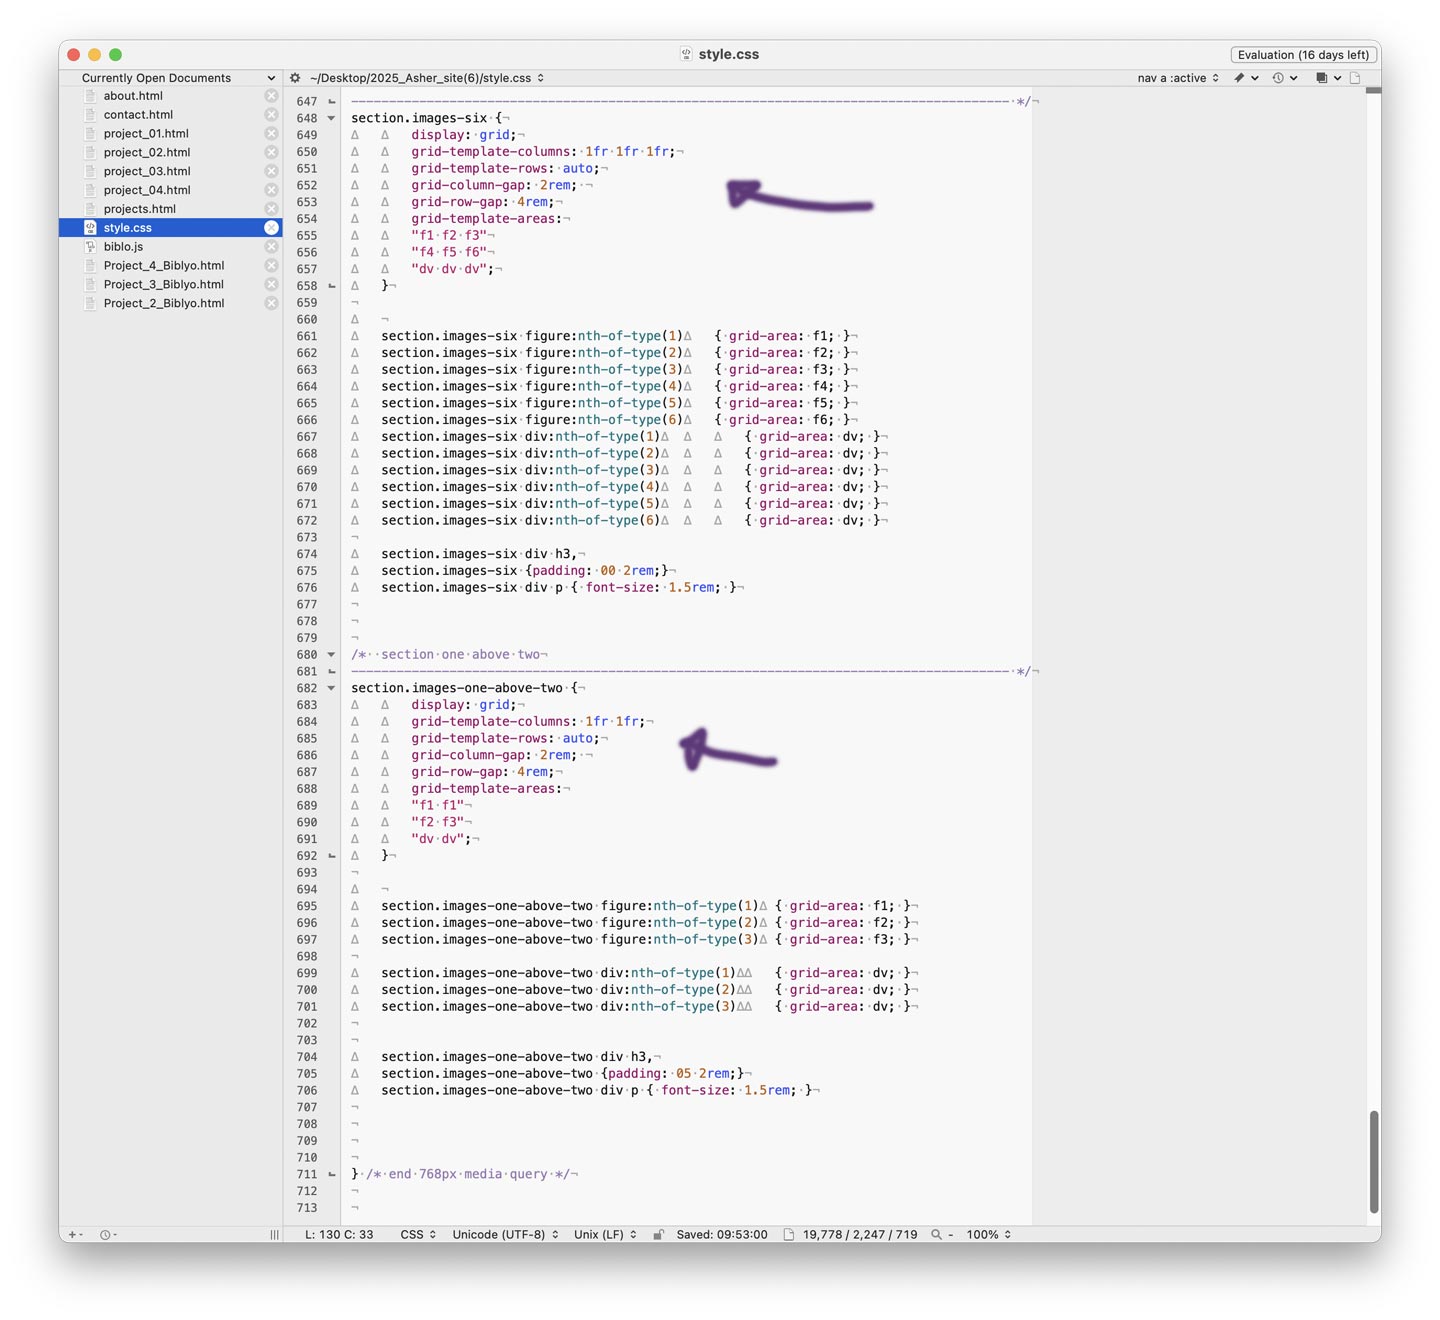Click line number 650 in the gutter

(306, 152)
